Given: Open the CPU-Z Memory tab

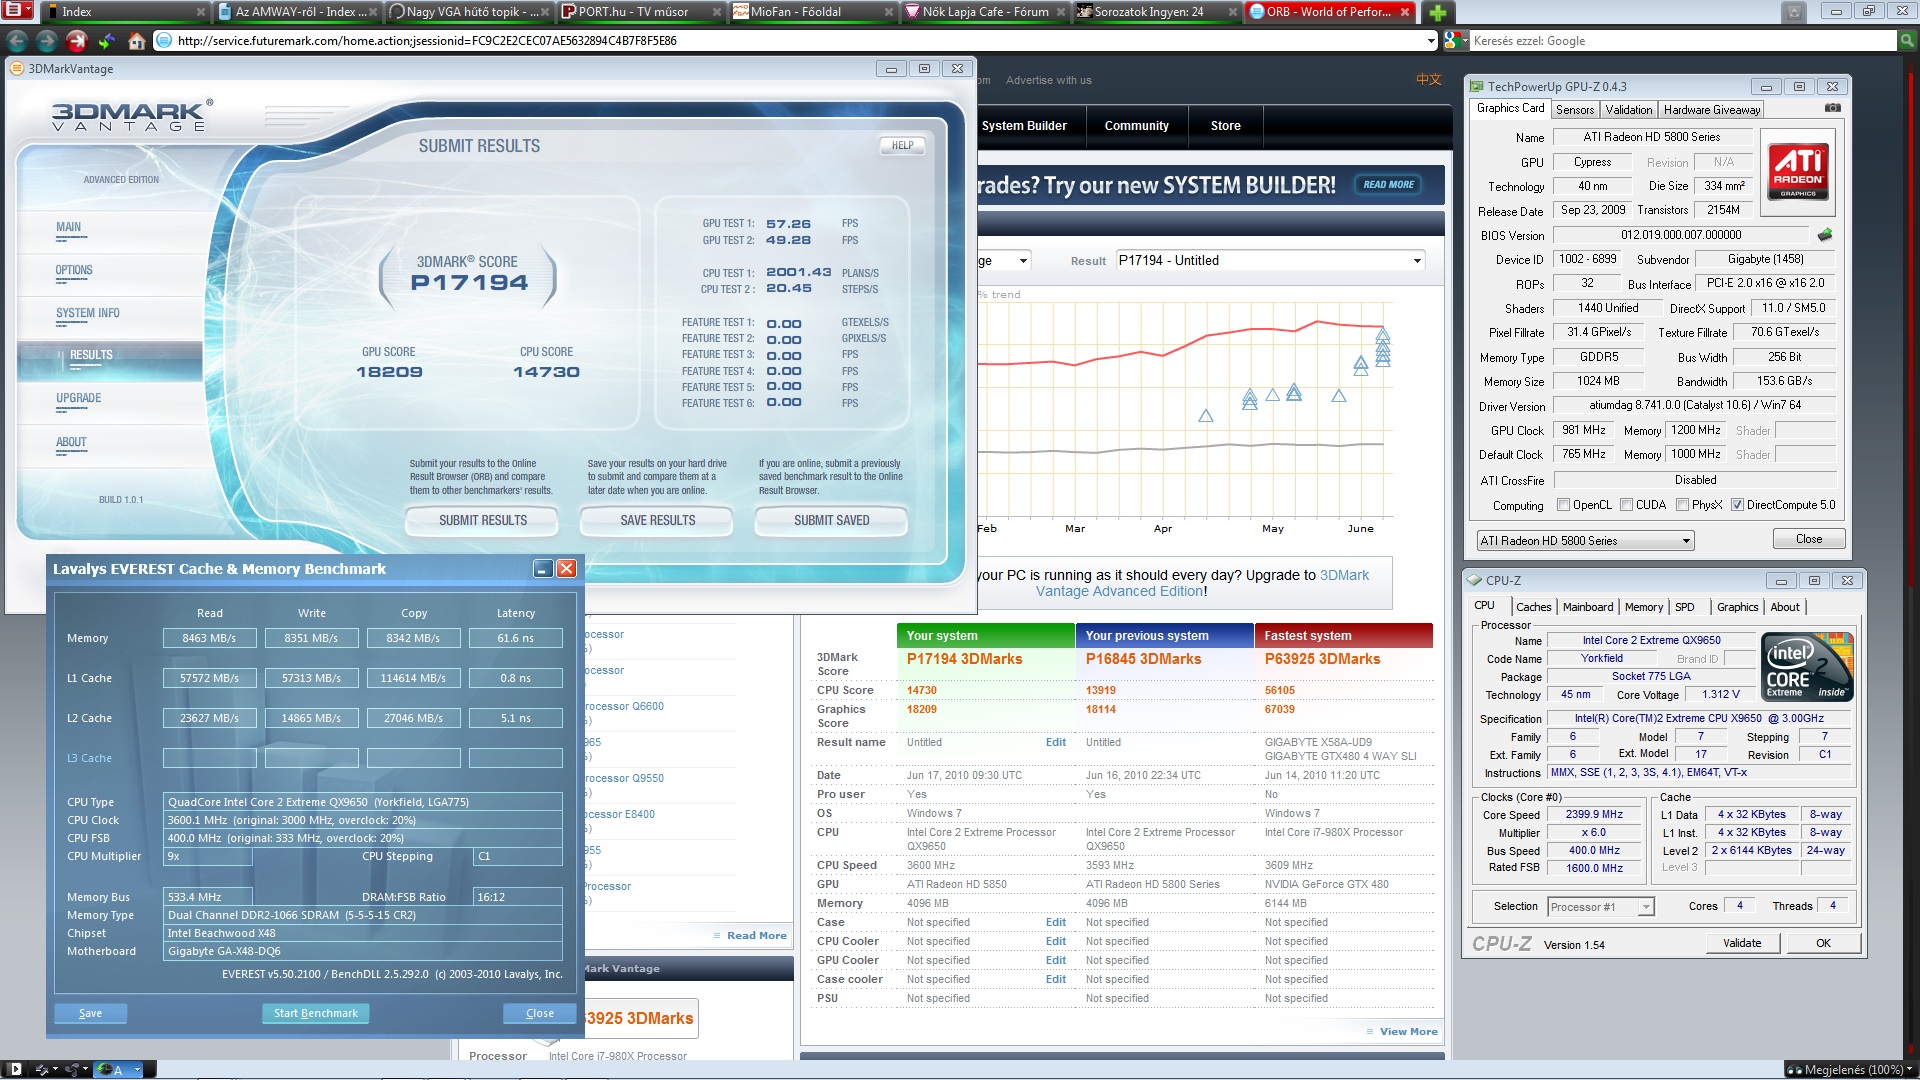Looking at the screenshot, I should (1643, 607).
